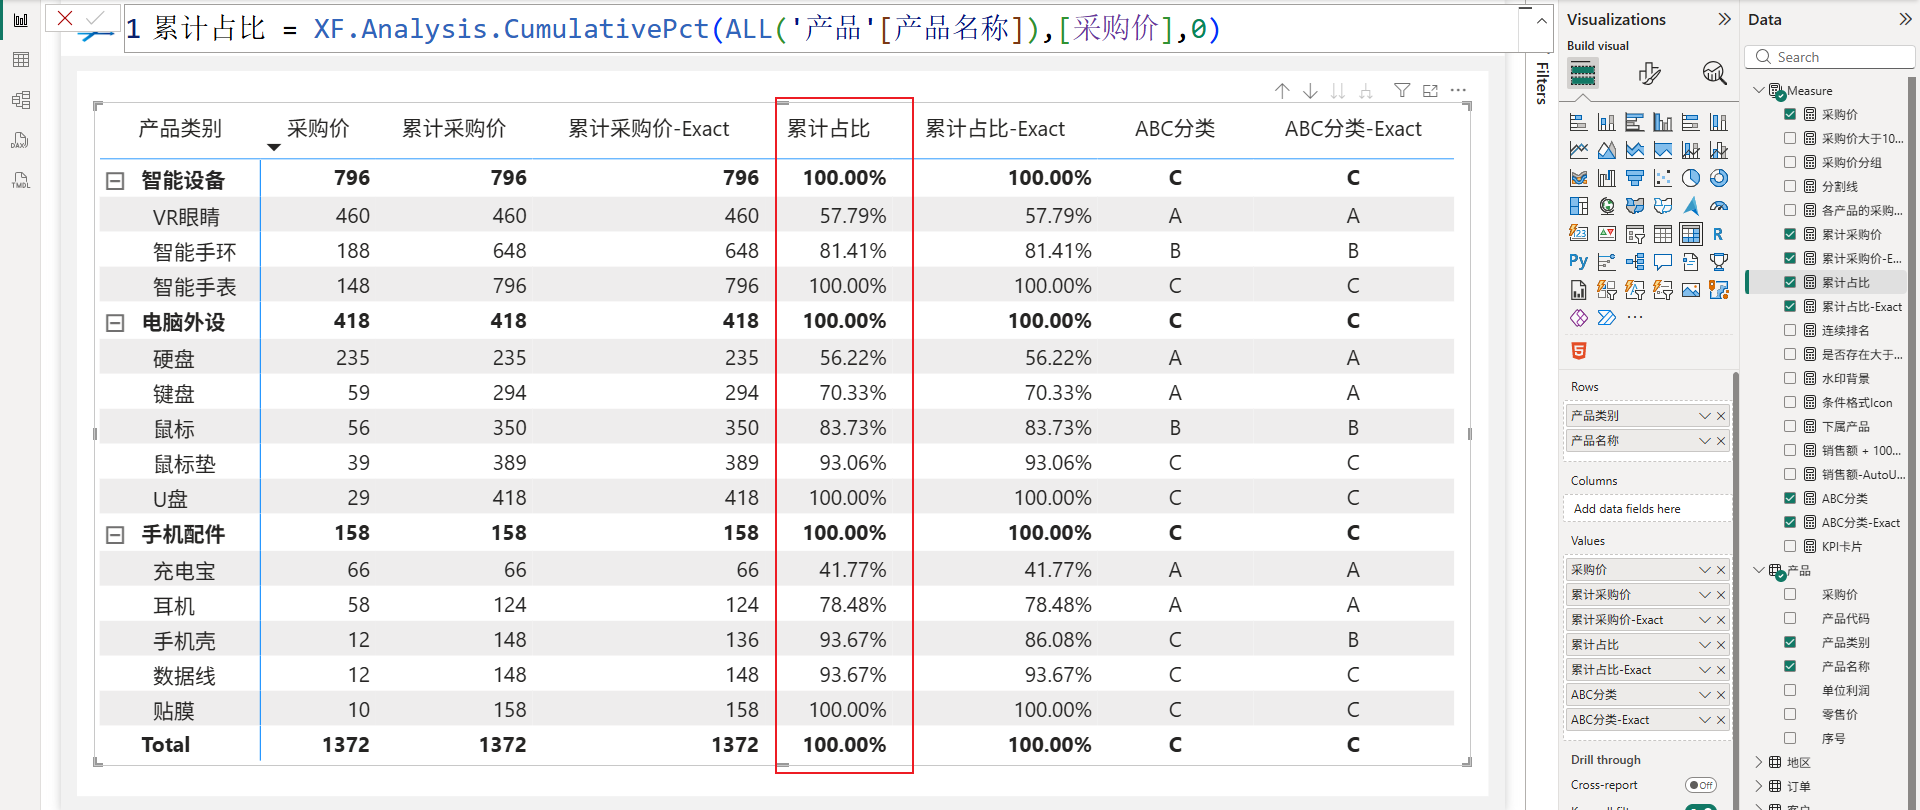Click the filter funnel icon above the matrix

1402,91
